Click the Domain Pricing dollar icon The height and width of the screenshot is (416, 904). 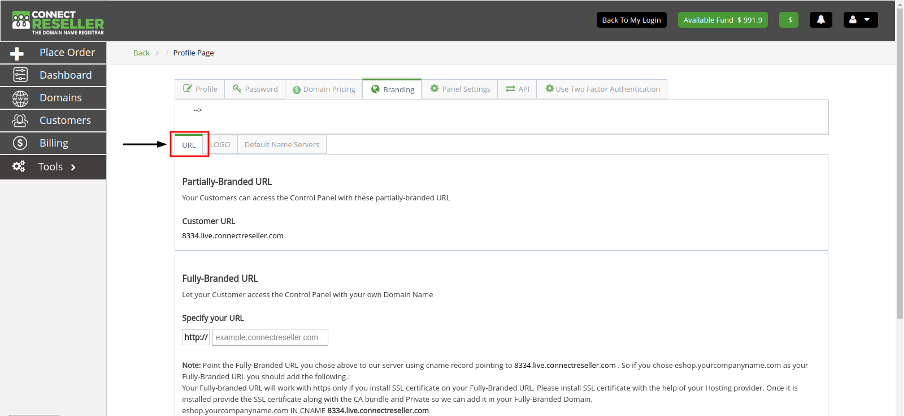point(296,90)
